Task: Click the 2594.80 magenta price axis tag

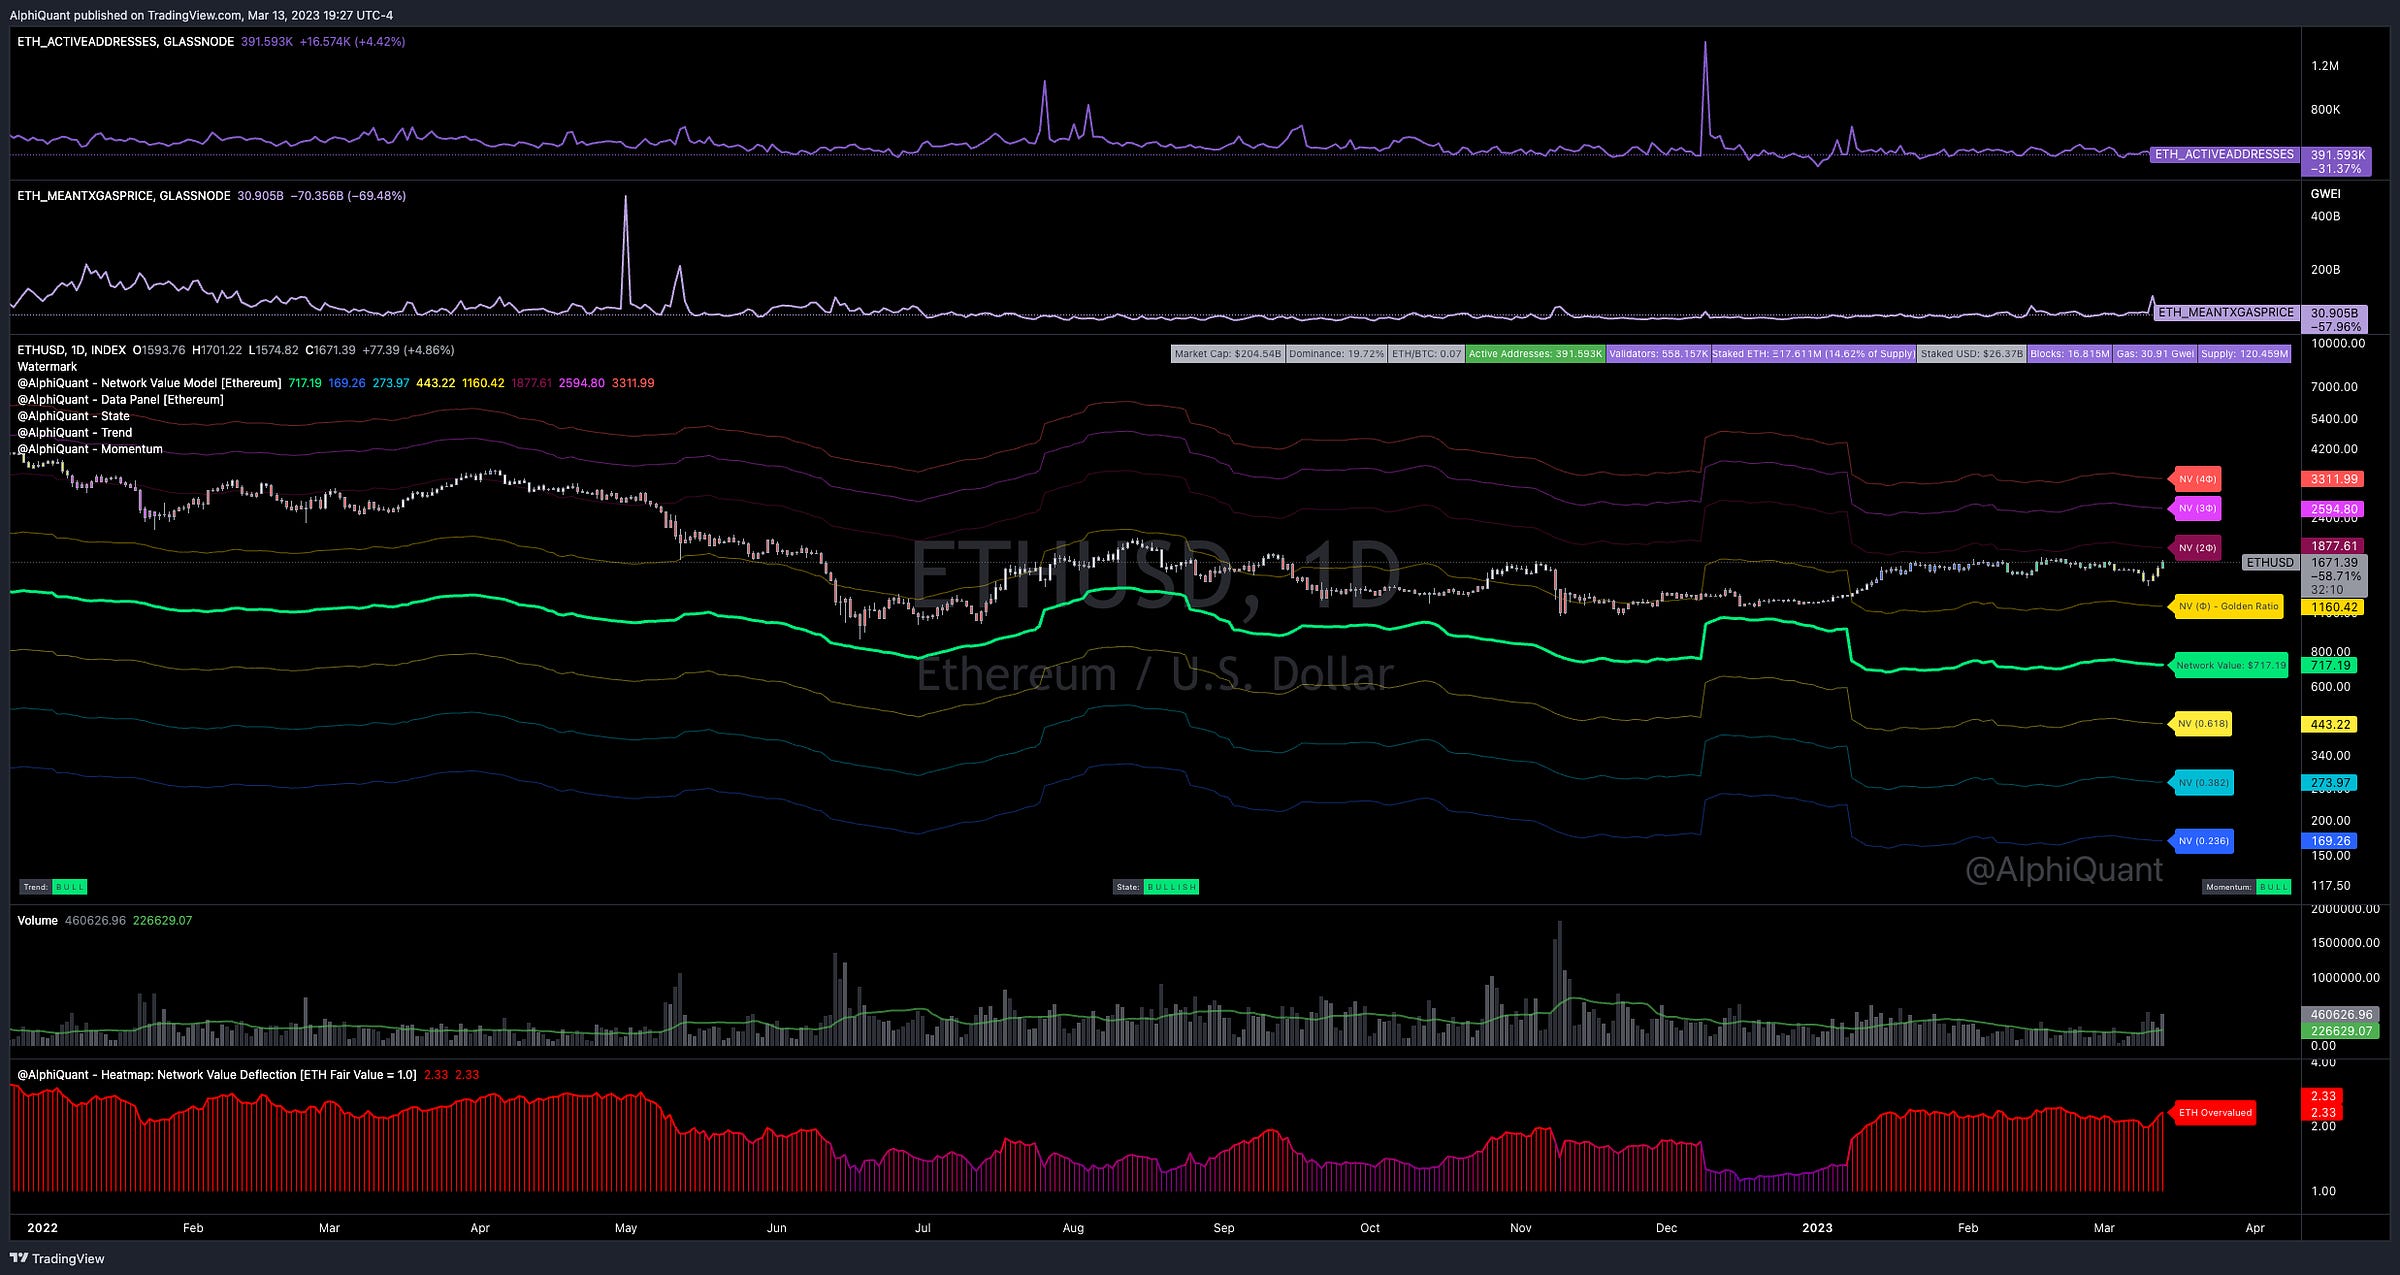Action: [x=2333, y=509]
